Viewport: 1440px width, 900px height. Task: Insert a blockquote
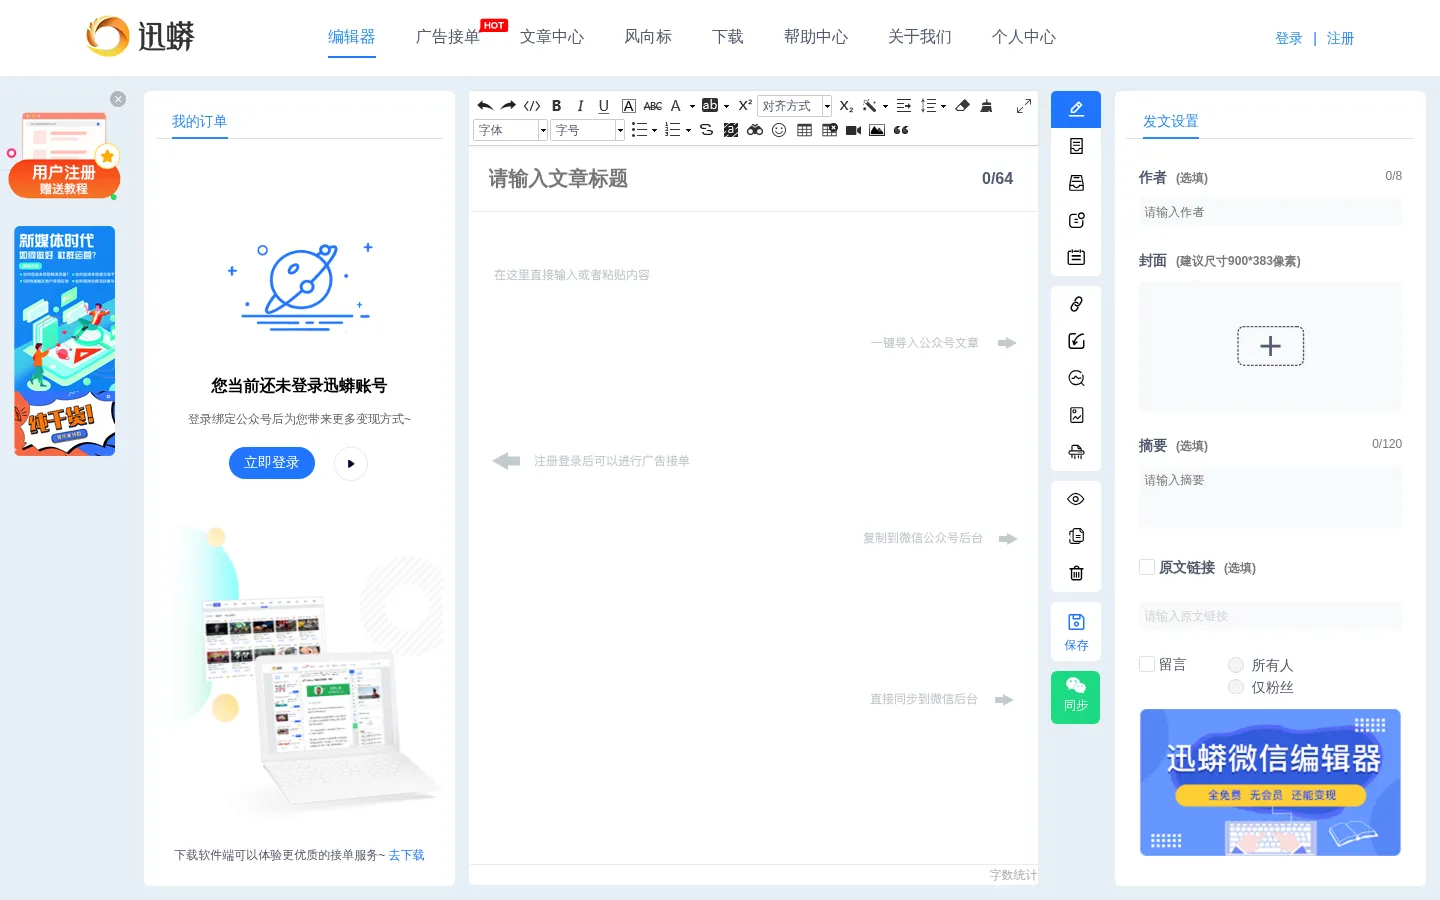901,130
